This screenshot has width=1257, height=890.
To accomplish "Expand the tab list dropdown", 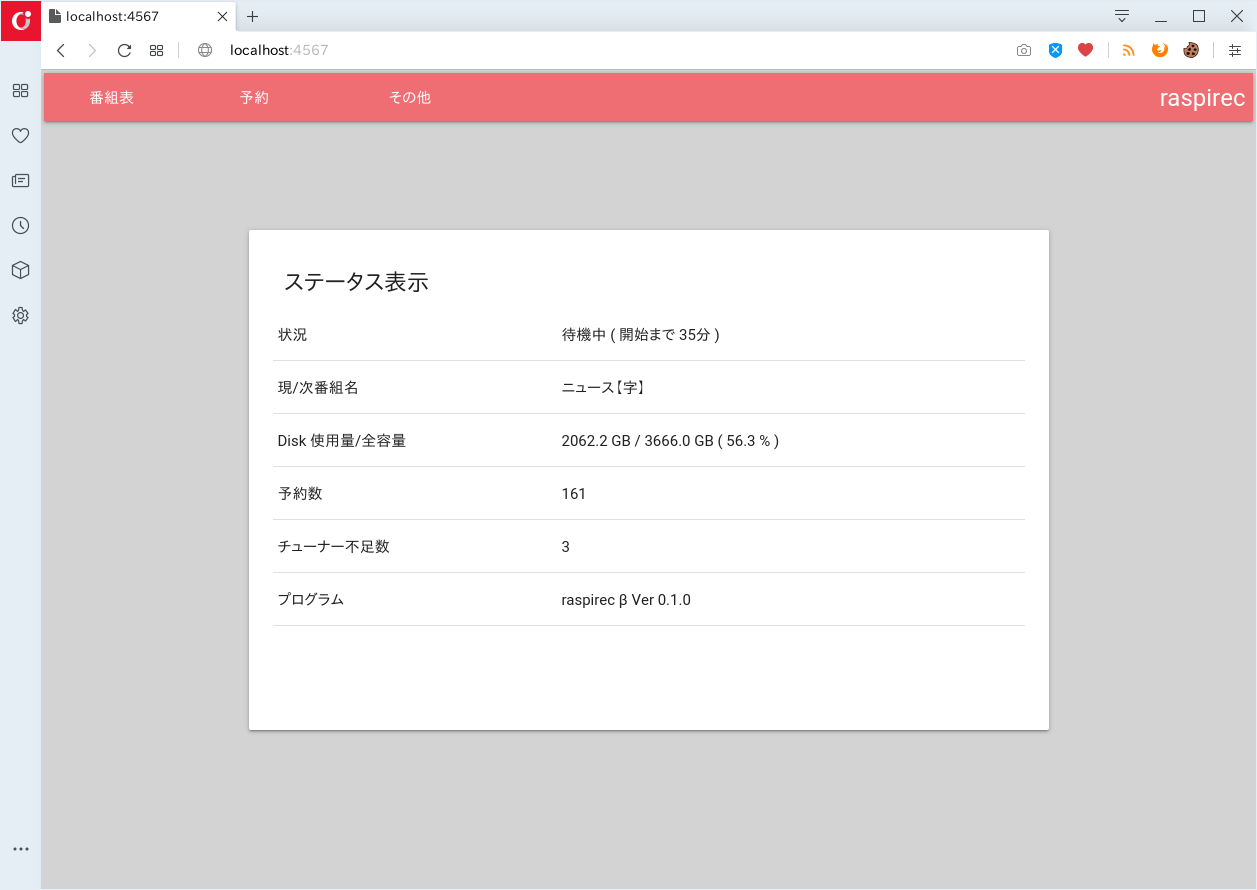I will 1122,16.
